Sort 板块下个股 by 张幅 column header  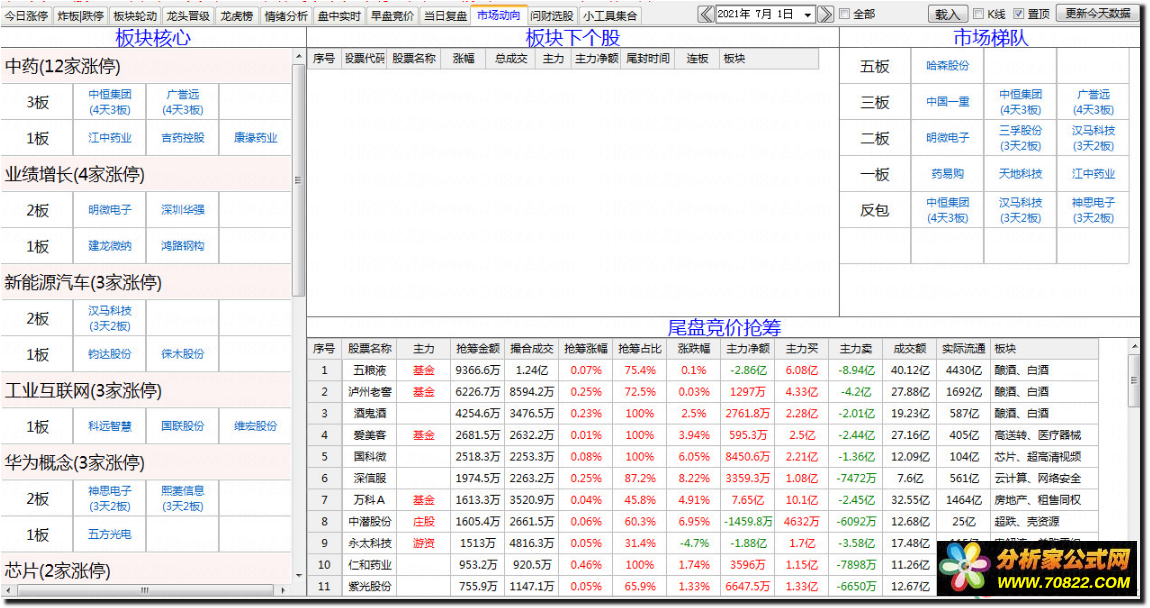463,59
